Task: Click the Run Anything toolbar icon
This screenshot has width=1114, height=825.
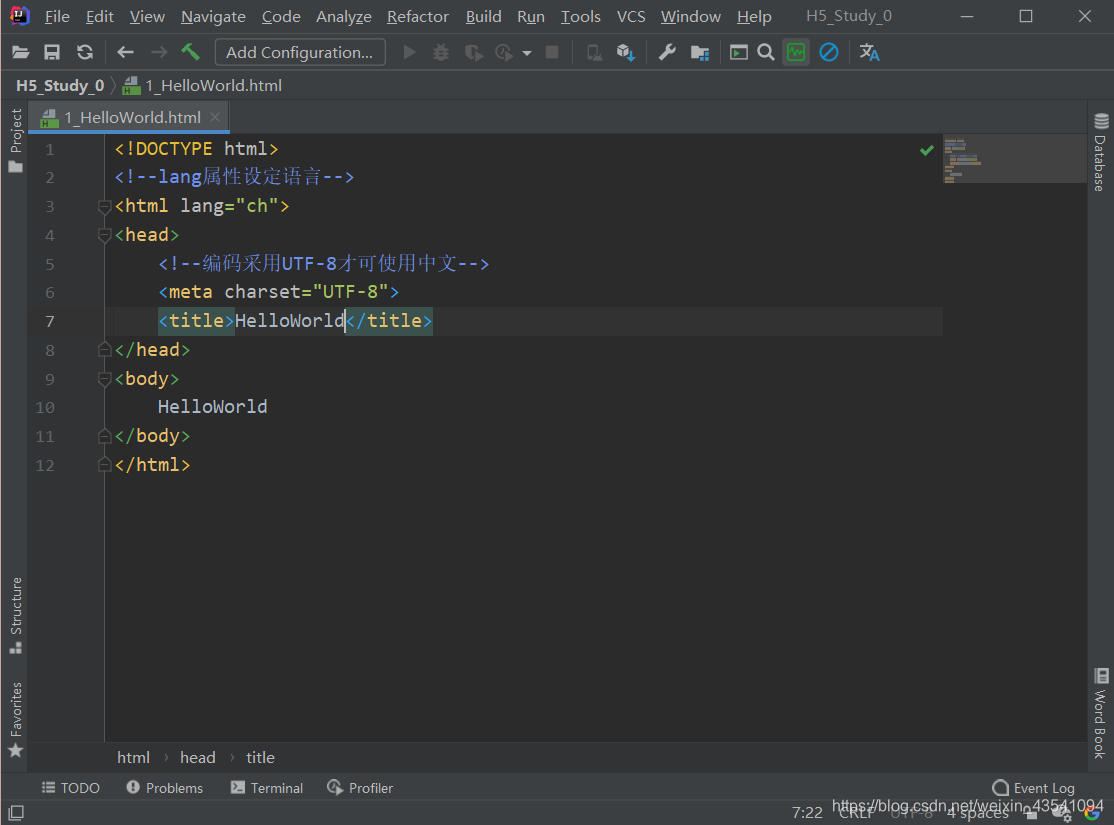Action: tap(739, 52)
